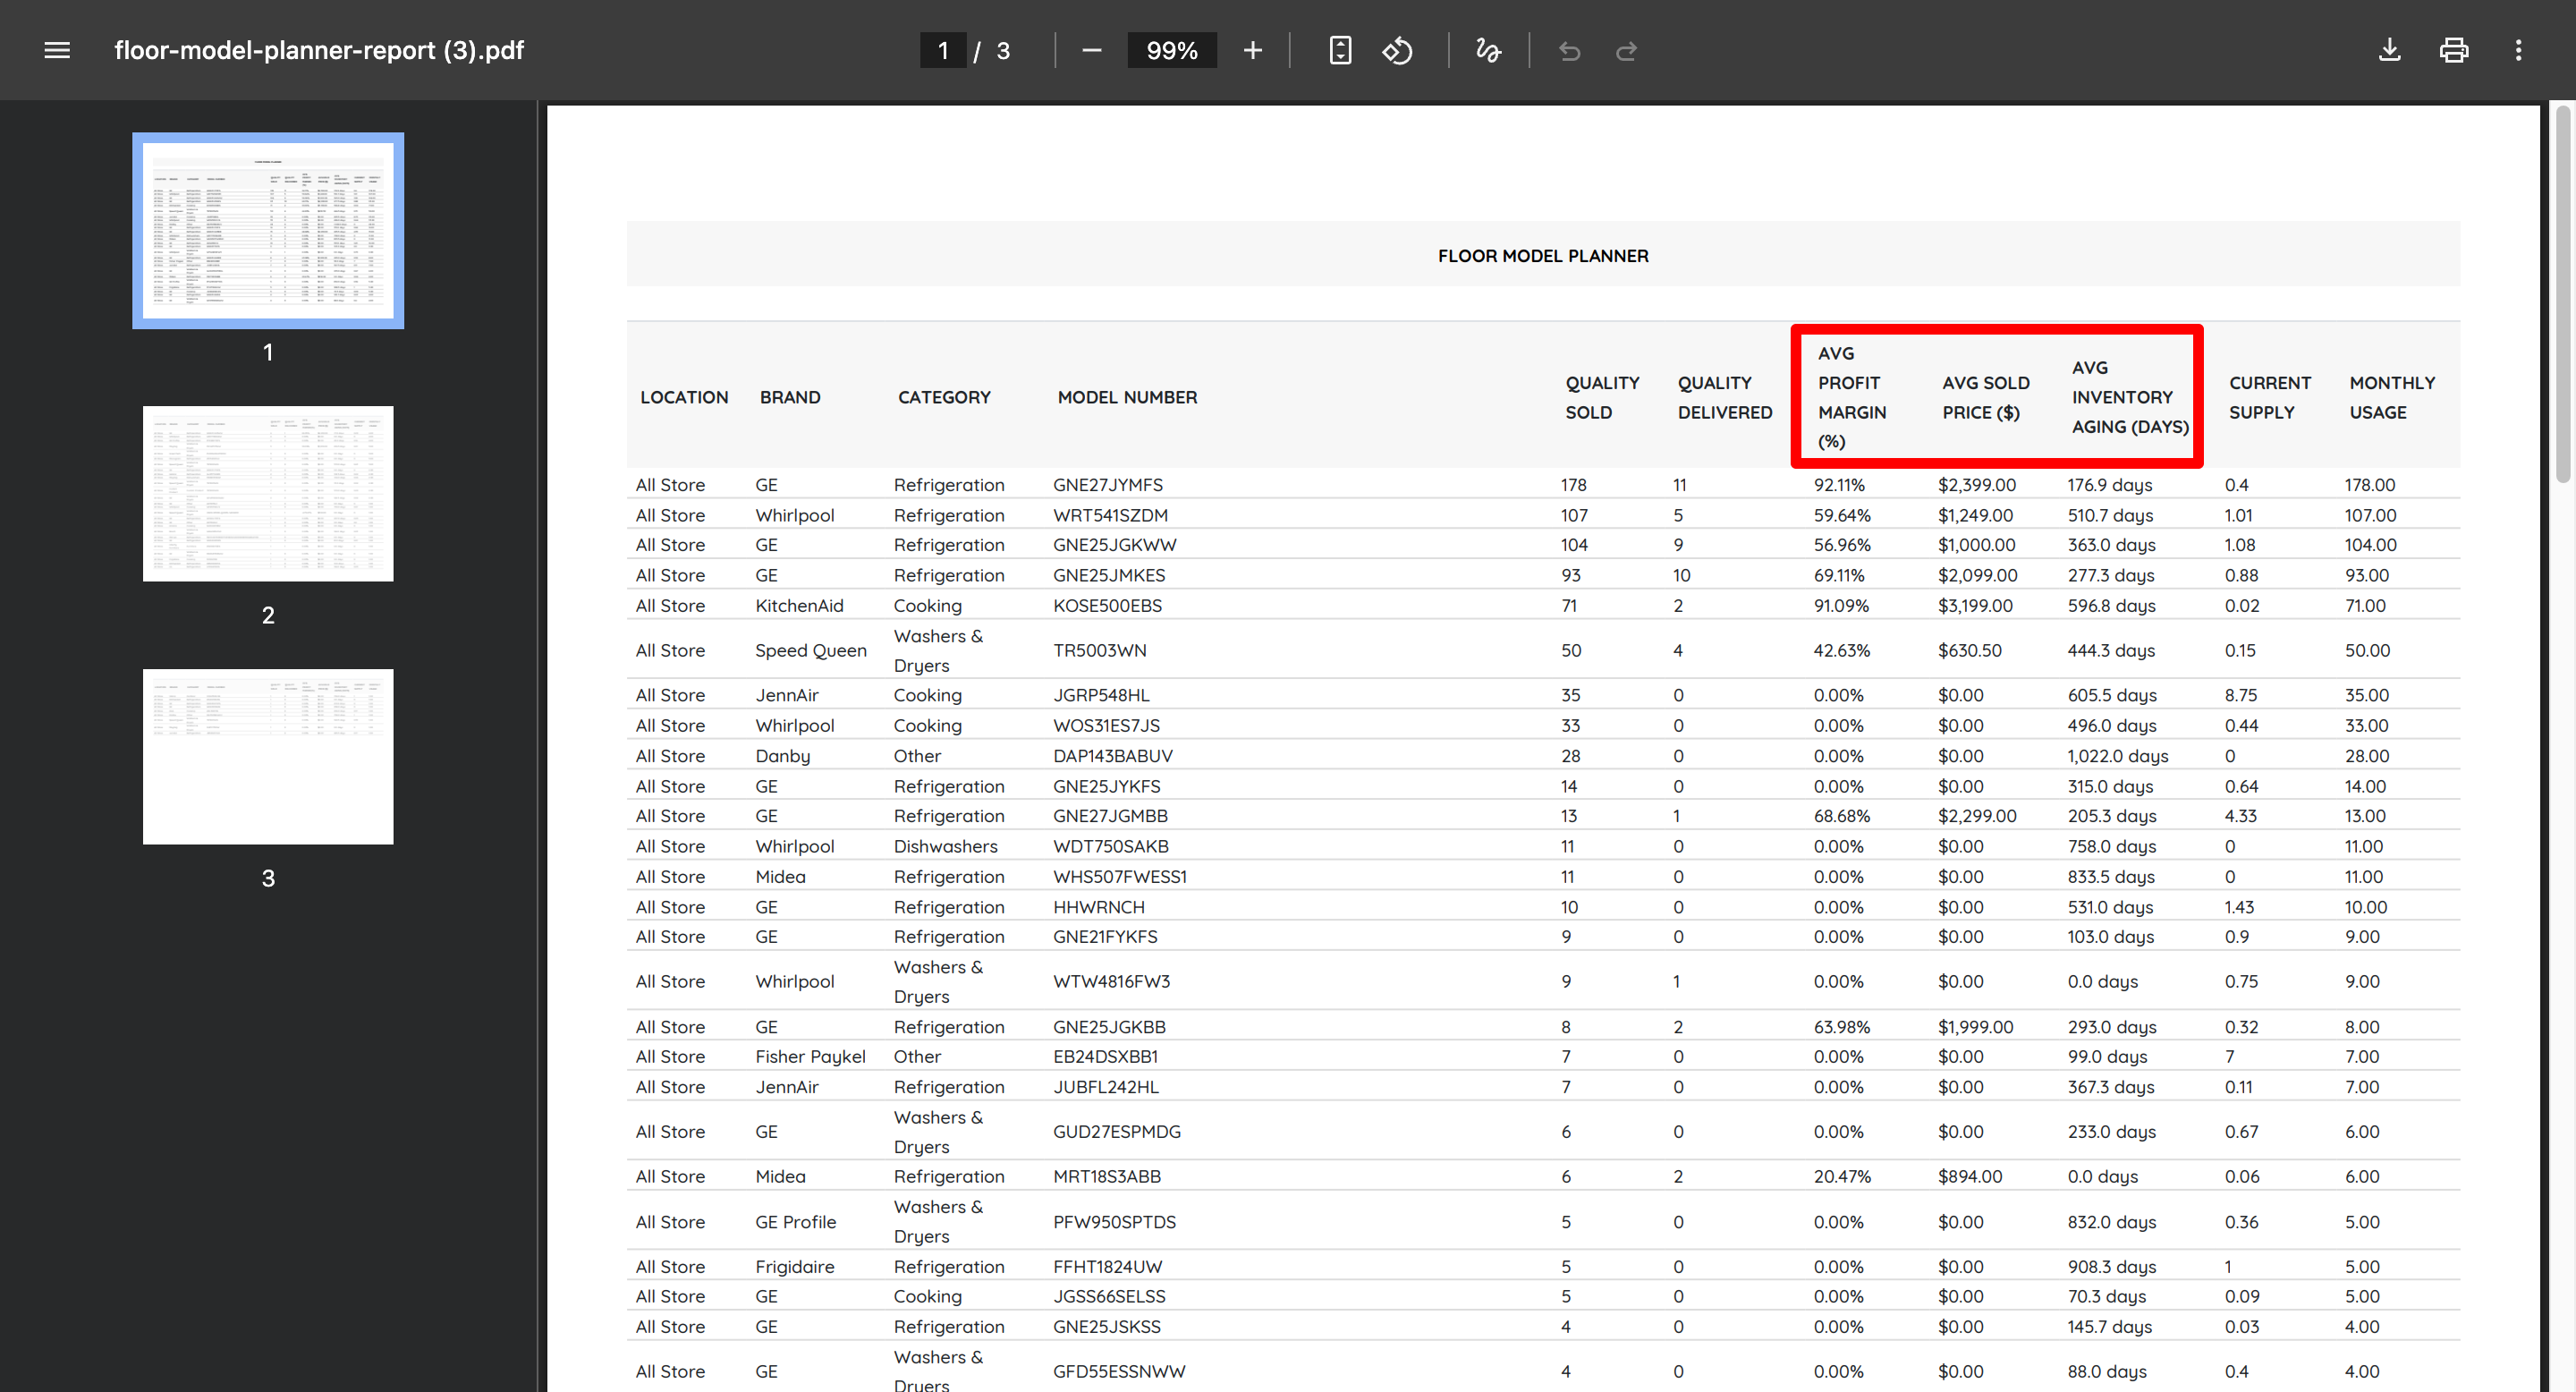Select model number KOSE500EBS
This screenshot has width=2576, height=1392.
1107,606
